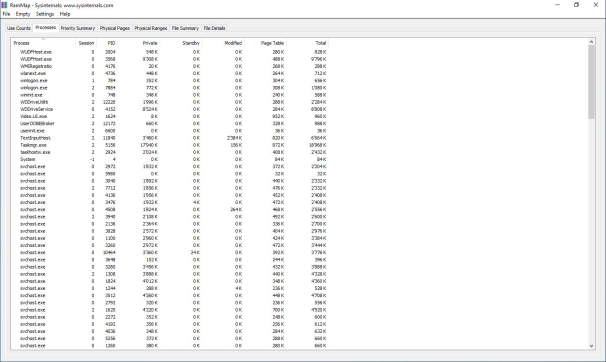Sort by the Total column header

308,43
